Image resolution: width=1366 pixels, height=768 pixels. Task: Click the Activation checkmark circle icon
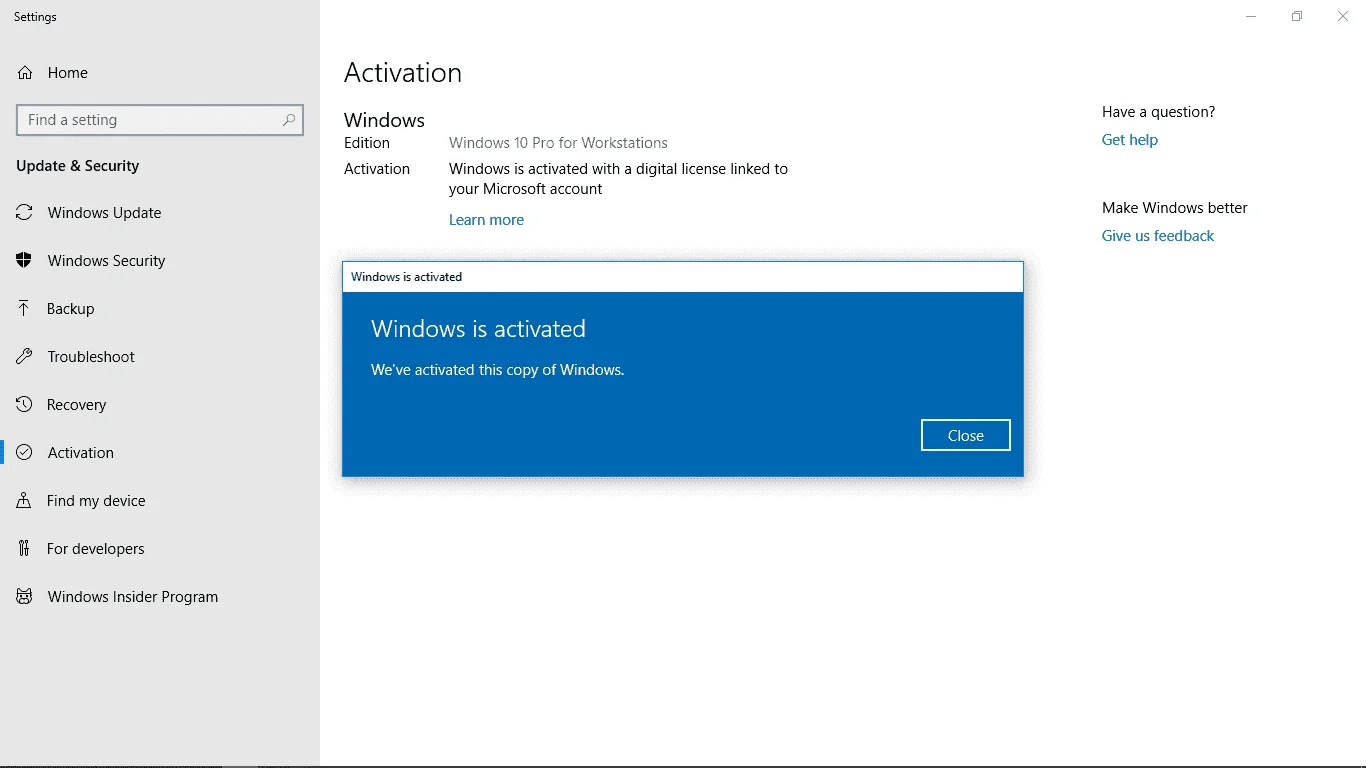[25, 453]
